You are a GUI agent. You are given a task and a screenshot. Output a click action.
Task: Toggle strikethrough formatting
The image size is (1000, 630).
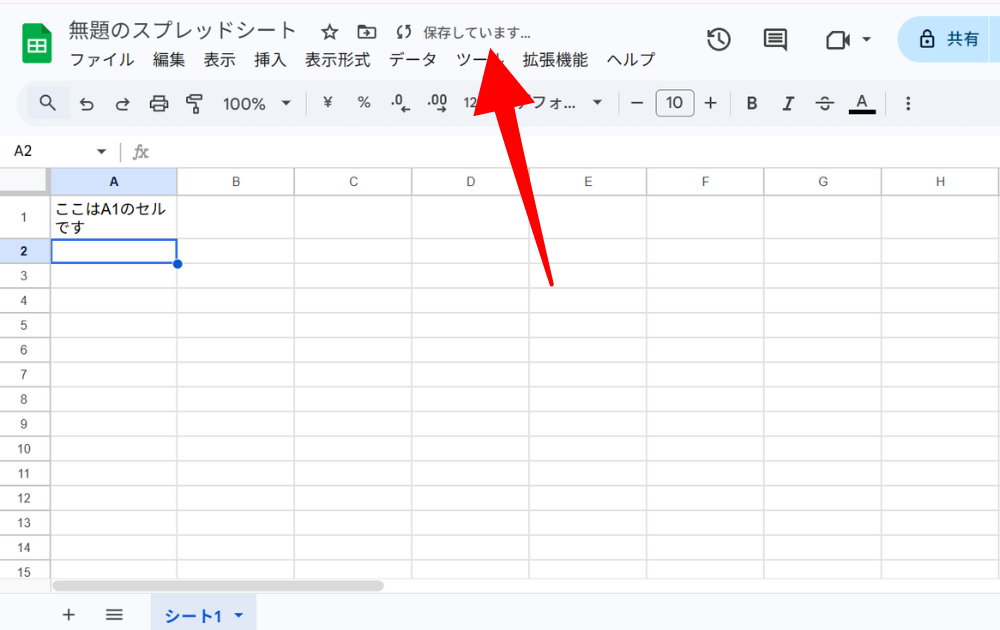[824, 103]
